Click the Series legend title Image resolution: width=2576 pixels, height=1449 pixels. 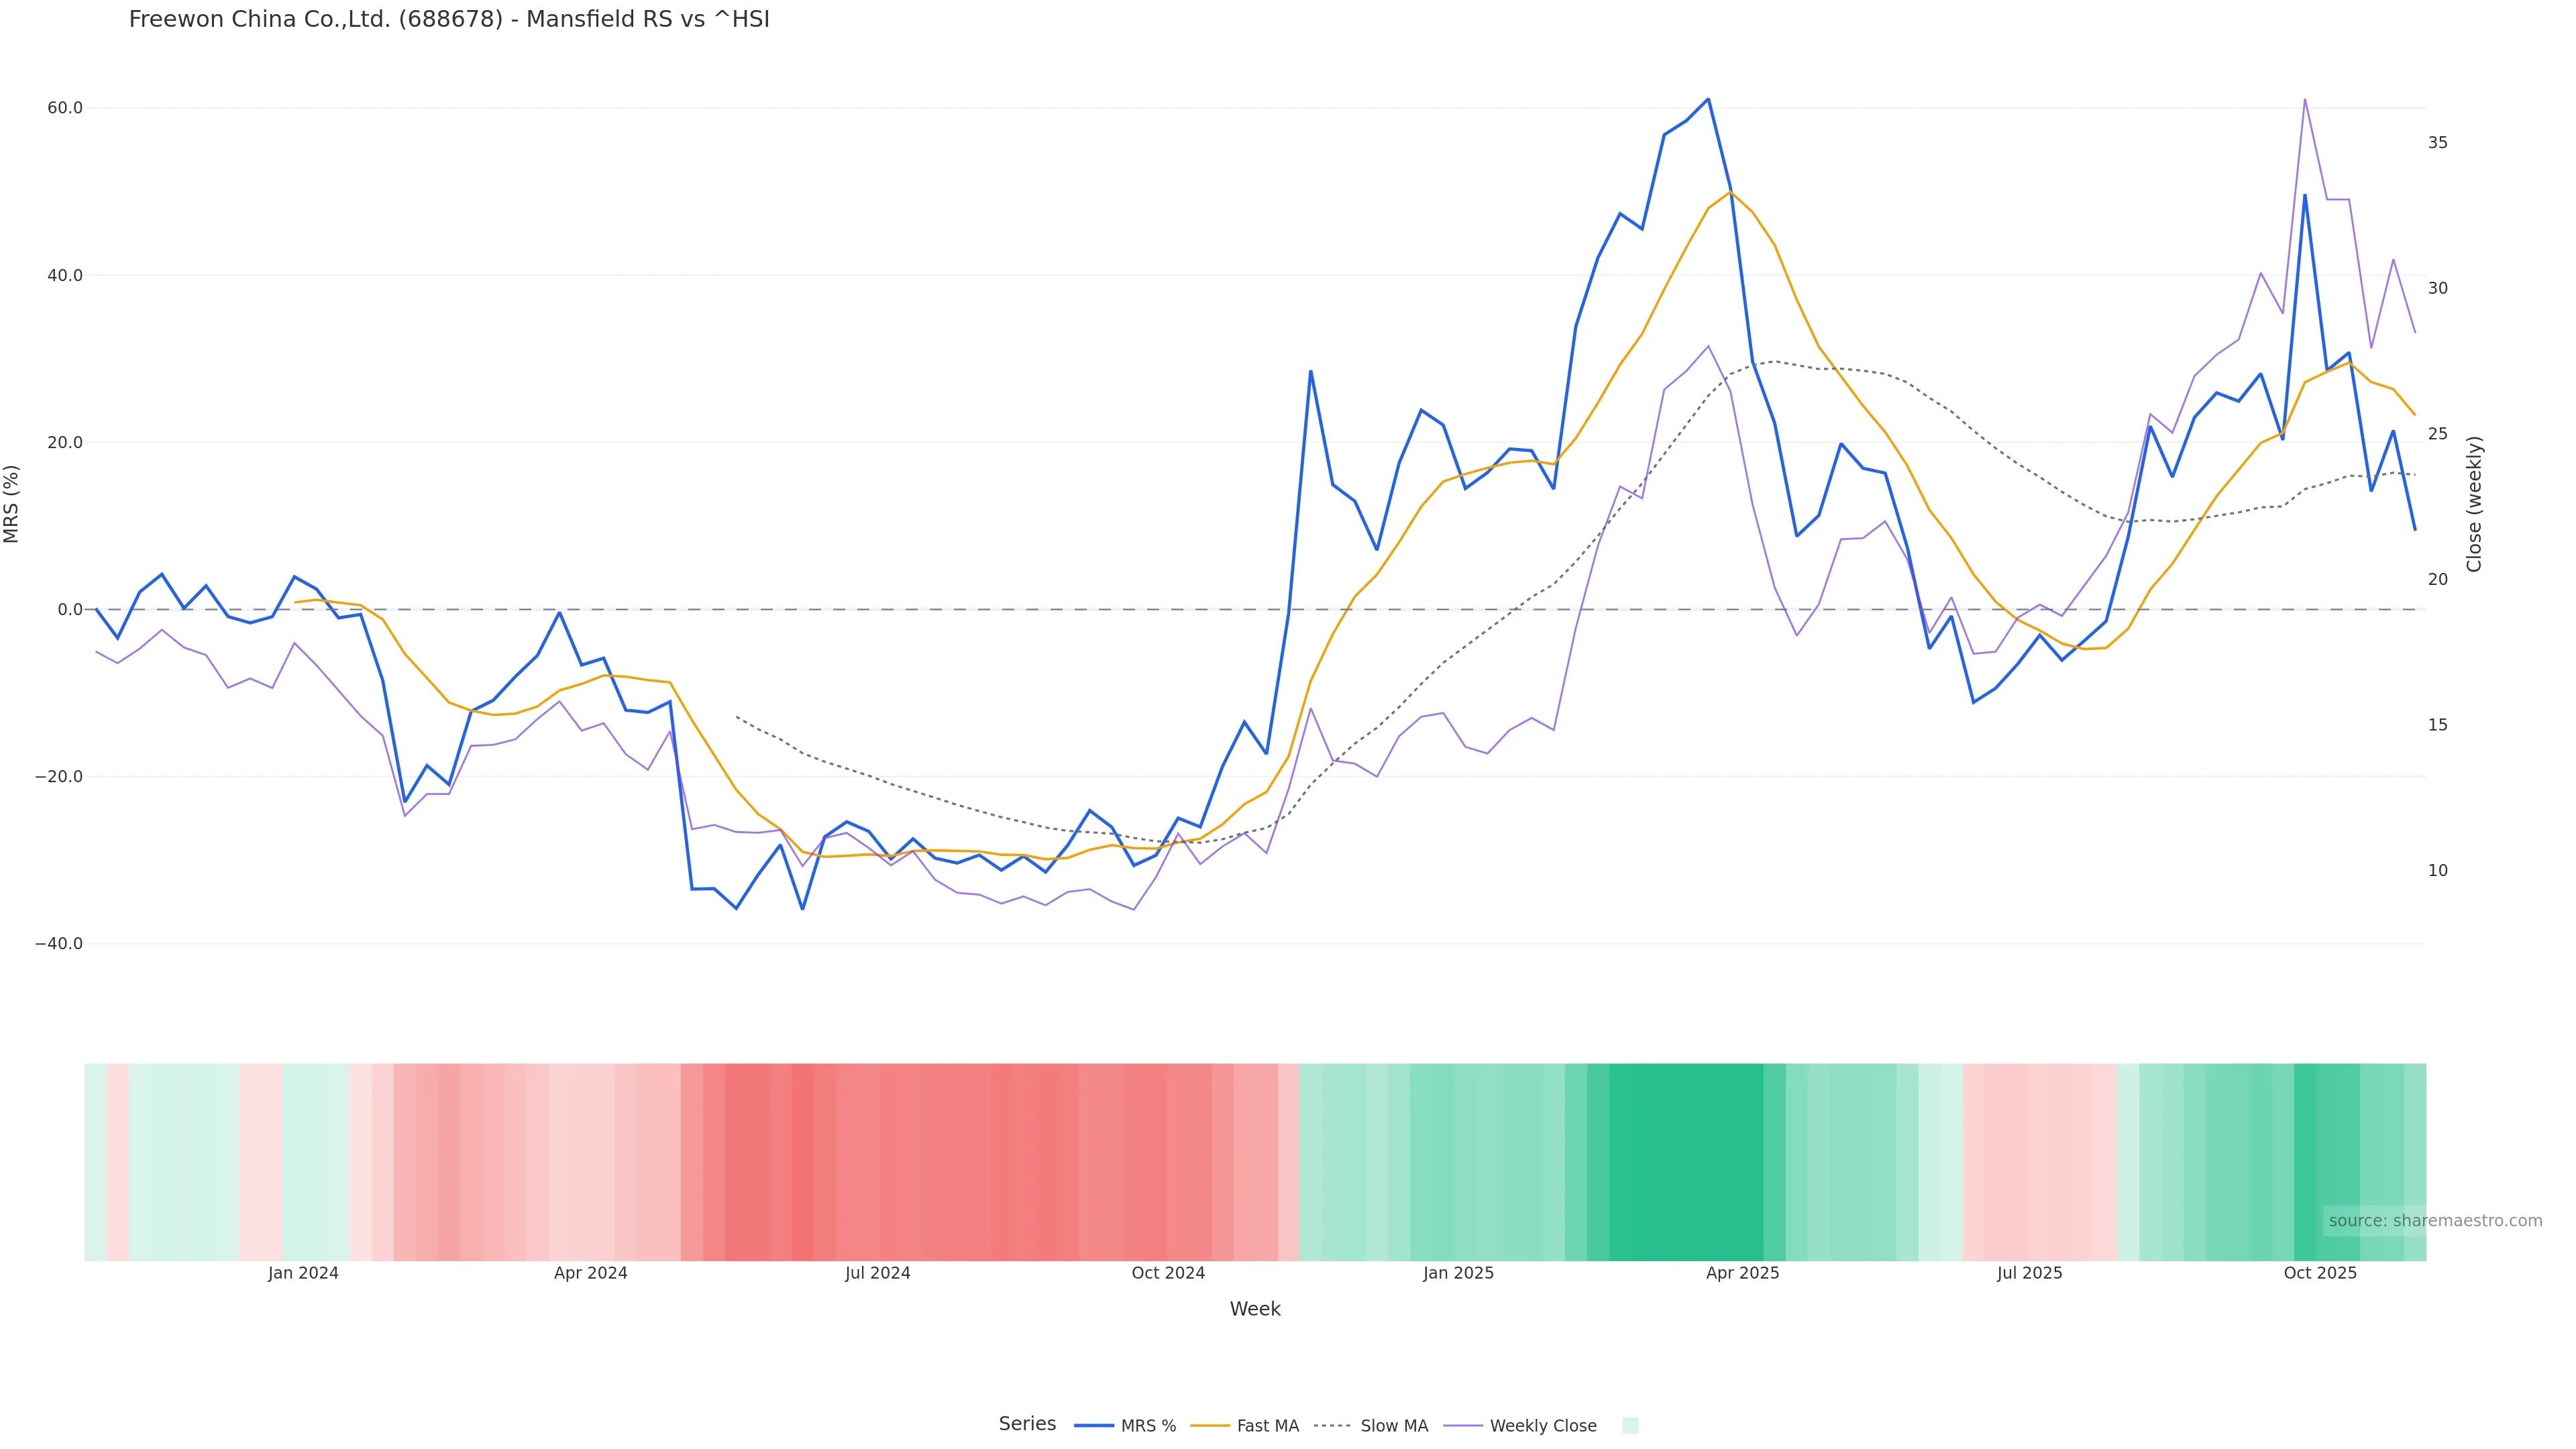coord(1027,1424)
